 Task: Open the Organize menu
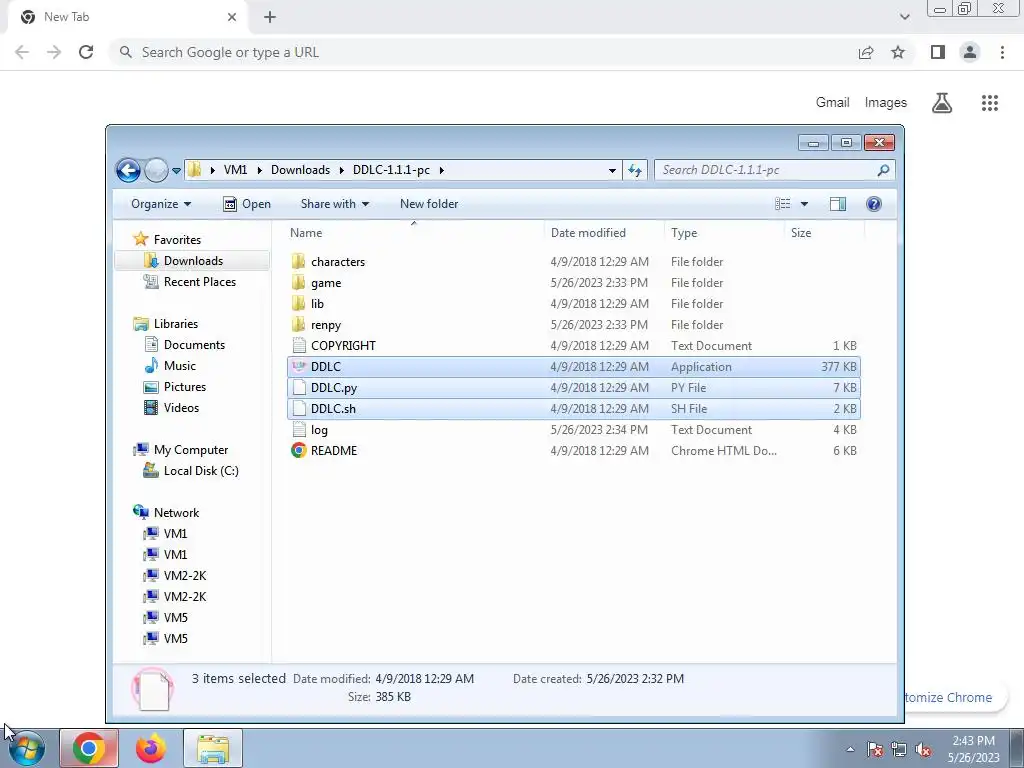click(x=161, y=204)
